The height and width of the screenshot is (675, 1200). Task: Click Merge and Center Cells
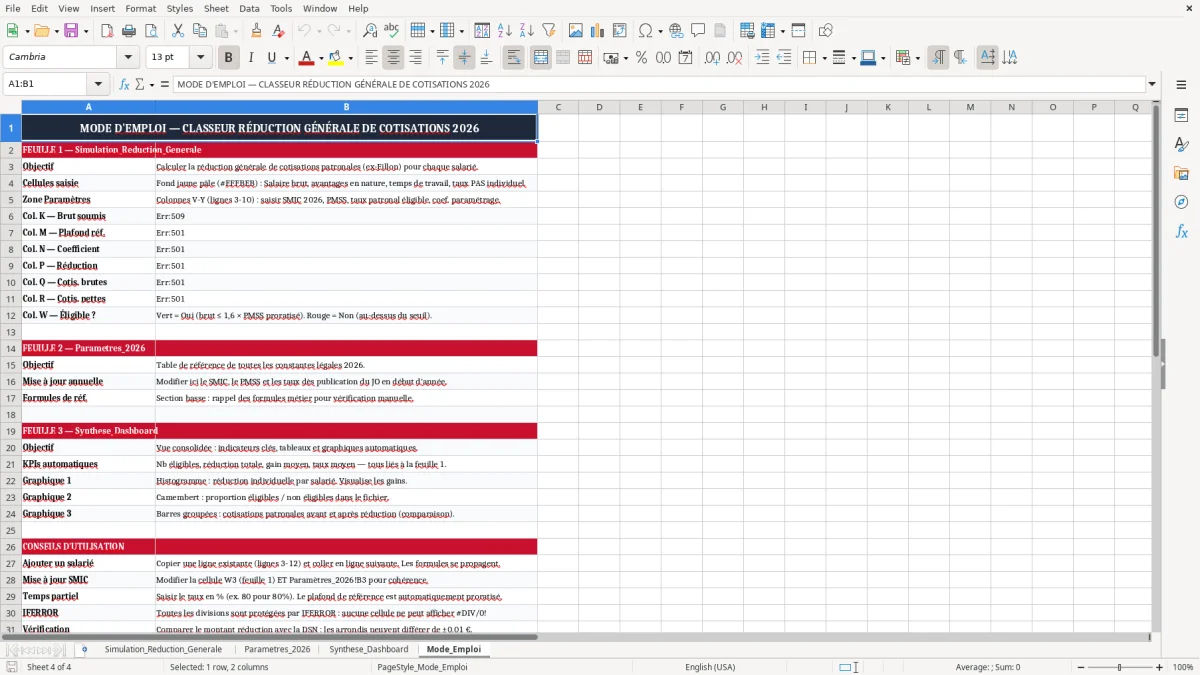(x=541, y=58)
